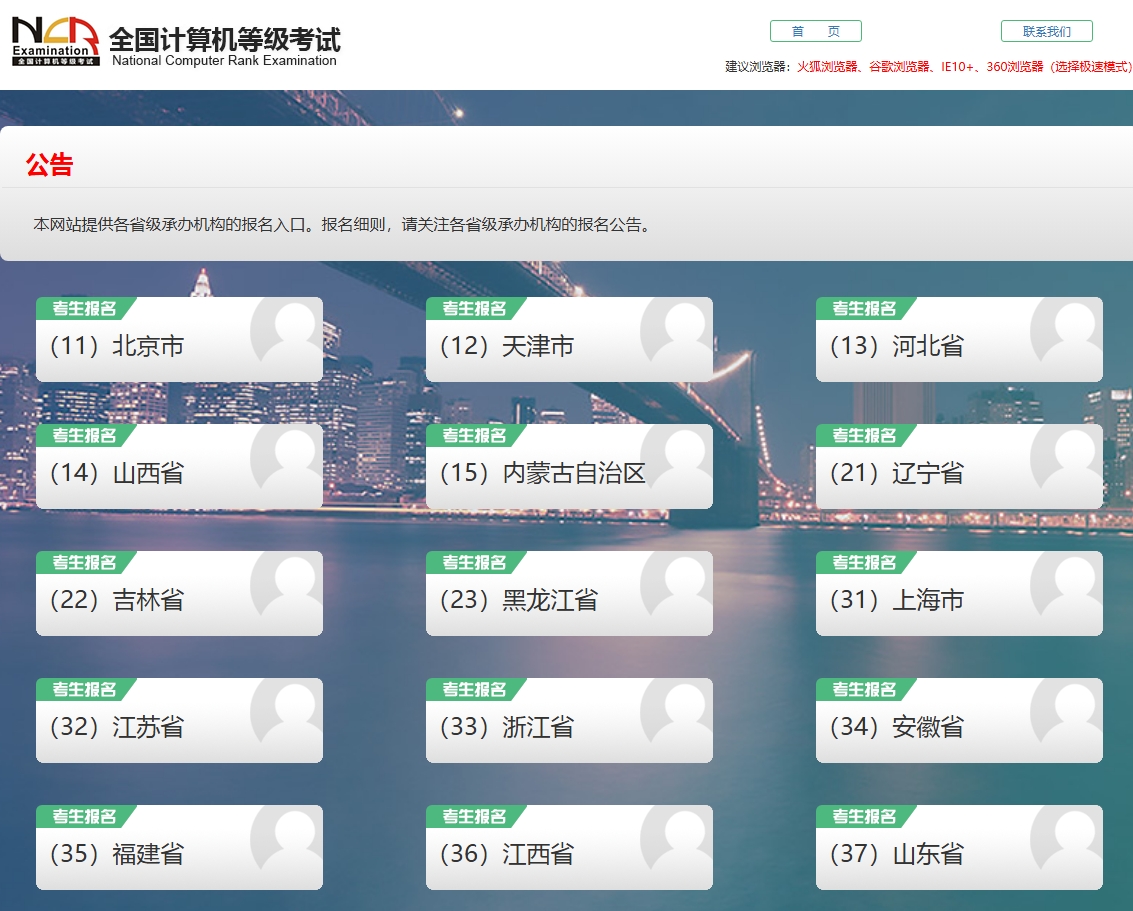This screenshot has width=1133, height=911.
Task: Click the avatar icon on the 天津市 card
Action: pos(679,330)
